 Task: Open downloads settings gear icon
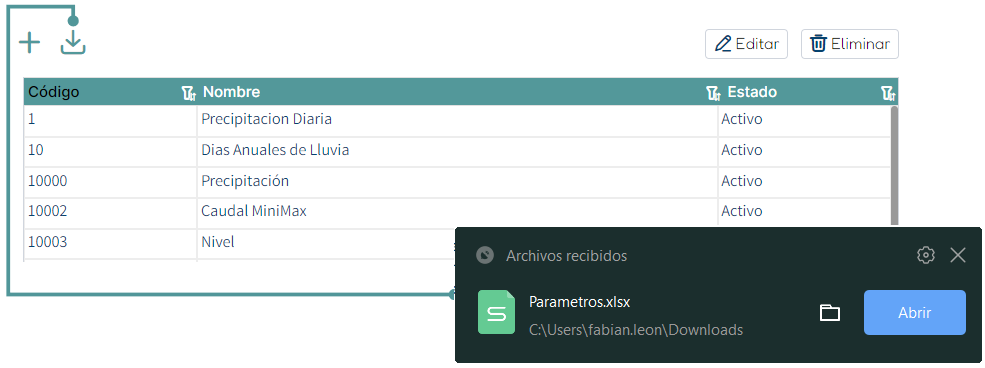click(x=925, y=255)
